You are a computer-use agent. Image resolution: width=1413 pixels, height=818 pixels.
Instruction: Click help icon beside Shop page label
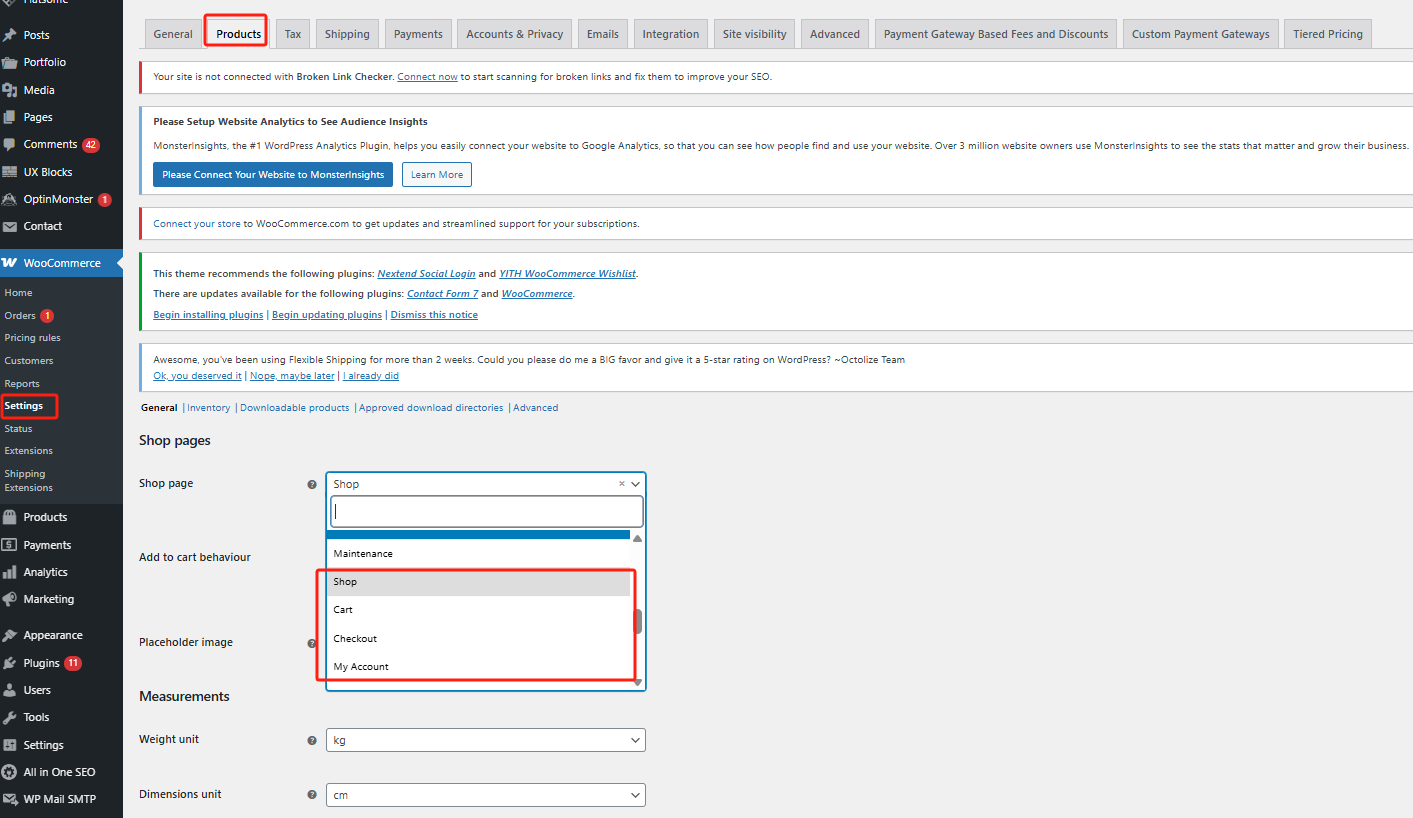pyautogui.click(x=311, y=484)
